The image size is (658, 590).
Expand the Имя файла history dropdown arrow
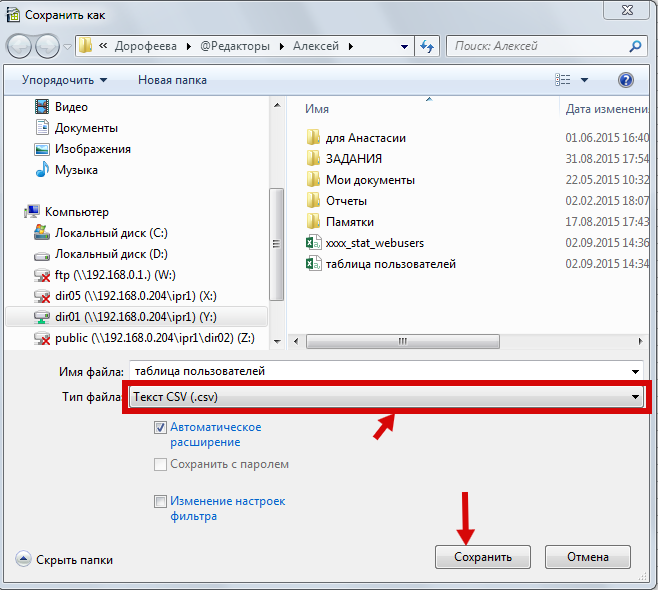point(634,371)
